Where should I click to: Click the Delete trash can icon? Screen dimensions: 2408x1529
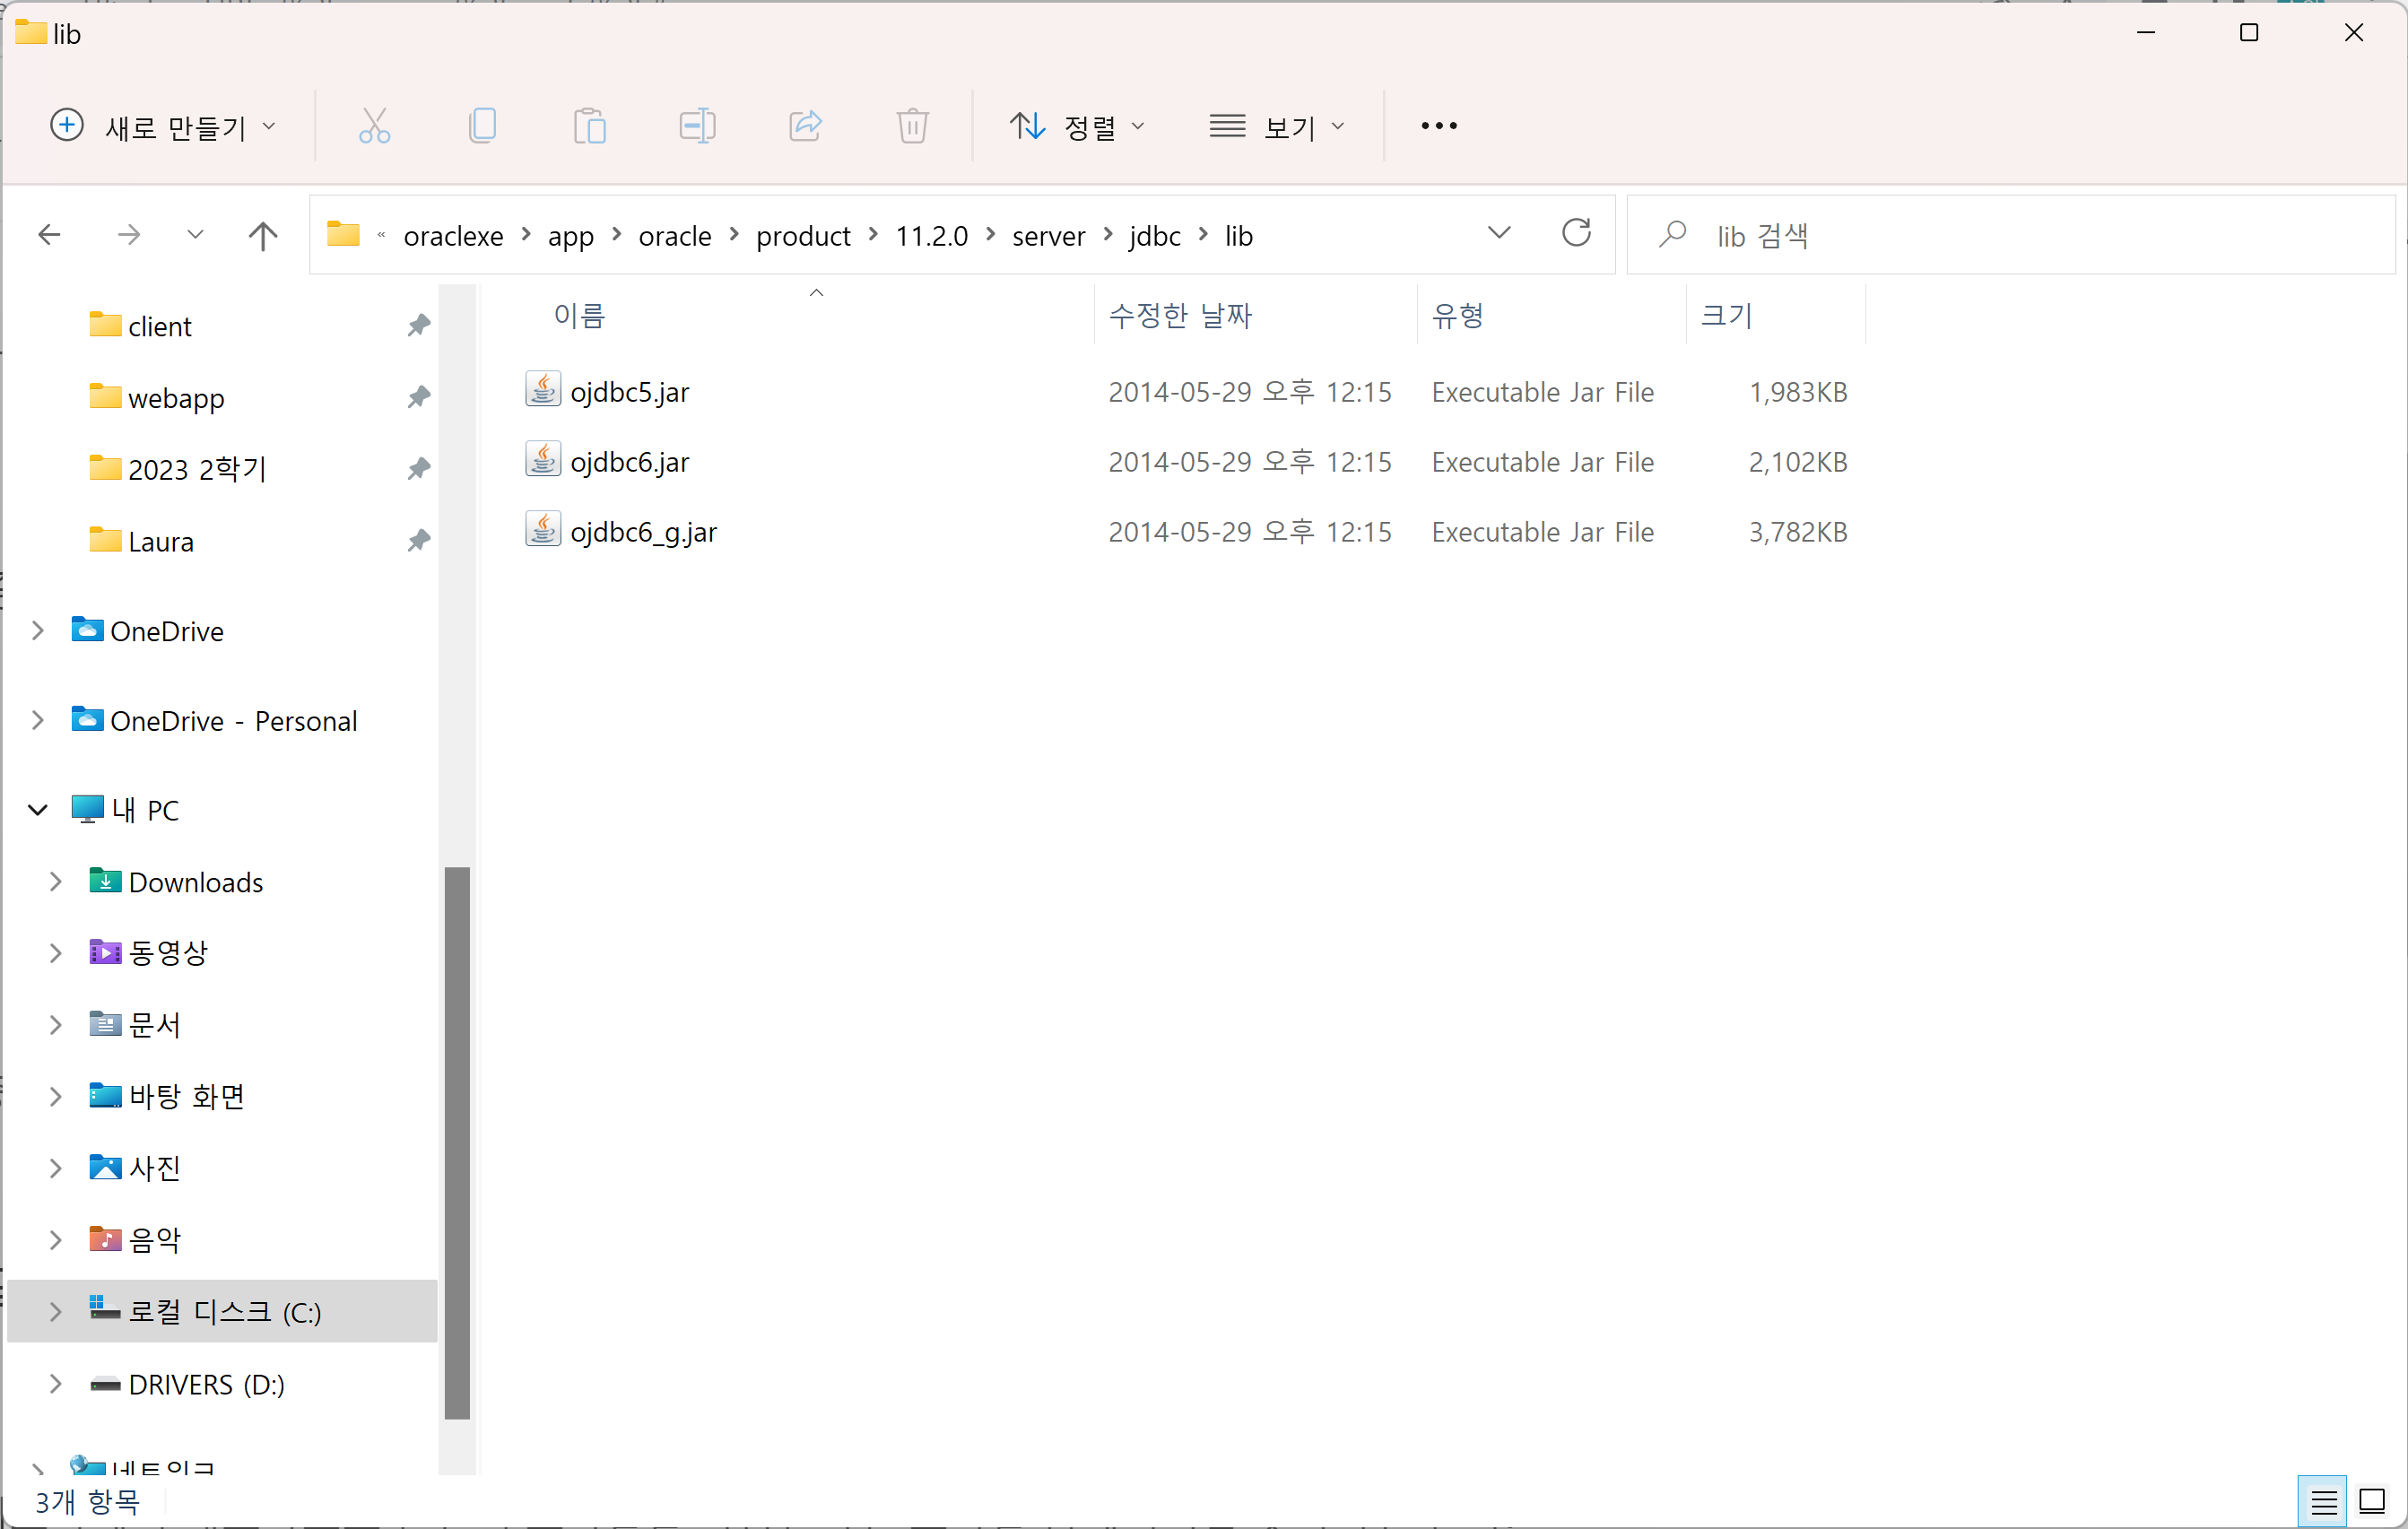pos(912,126)
